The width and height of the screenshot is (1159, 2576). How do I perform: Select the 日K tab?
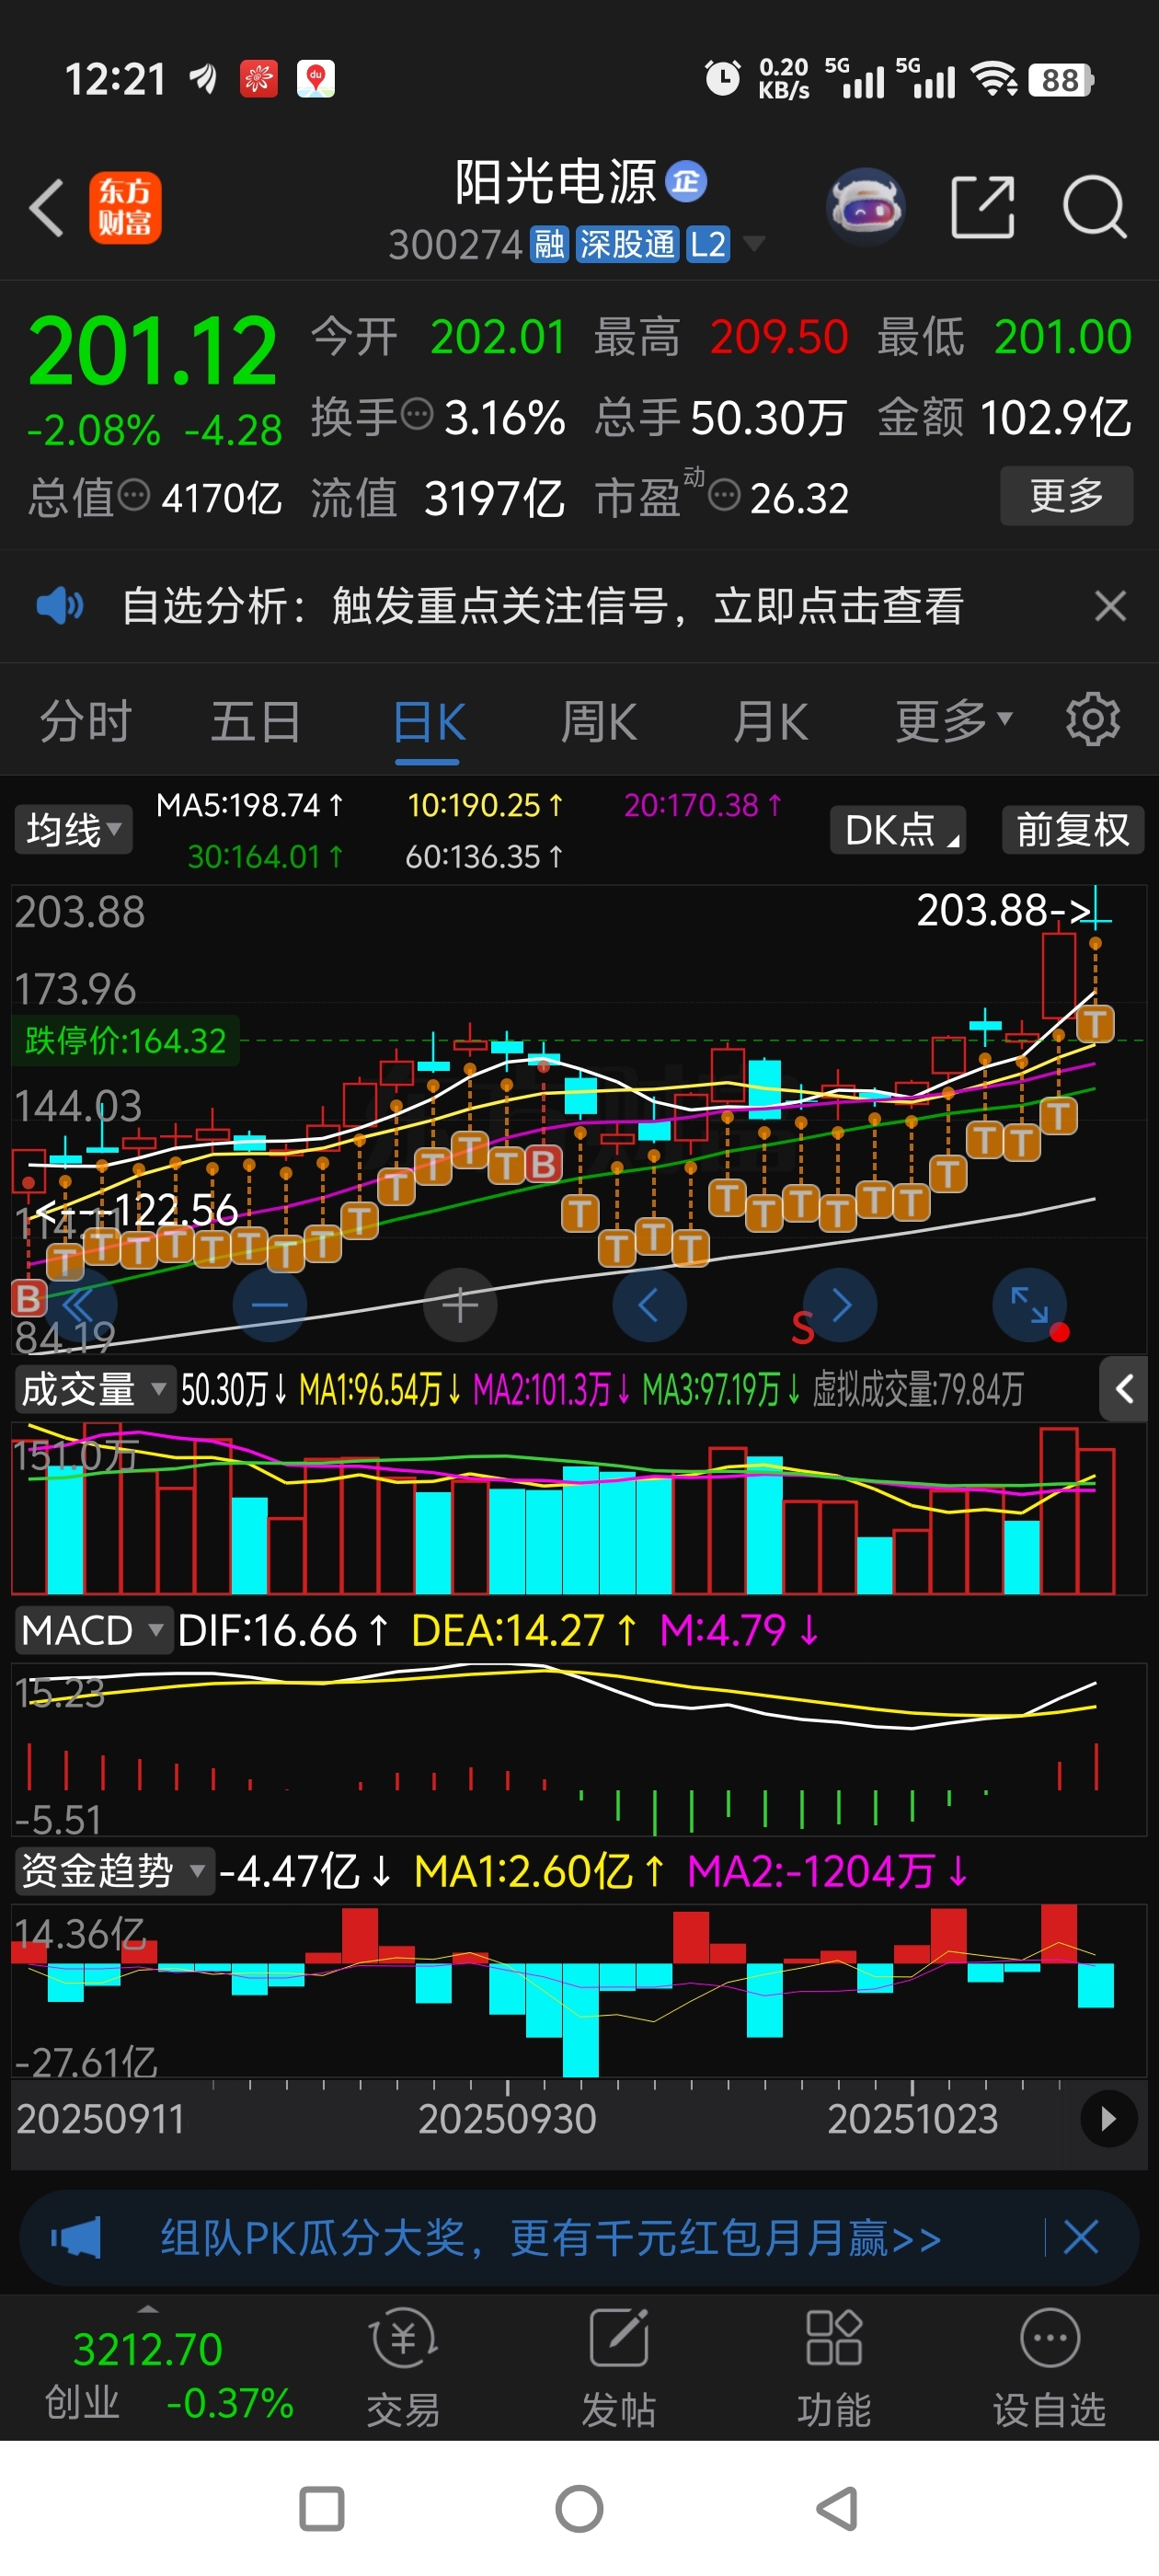[428, 722]
